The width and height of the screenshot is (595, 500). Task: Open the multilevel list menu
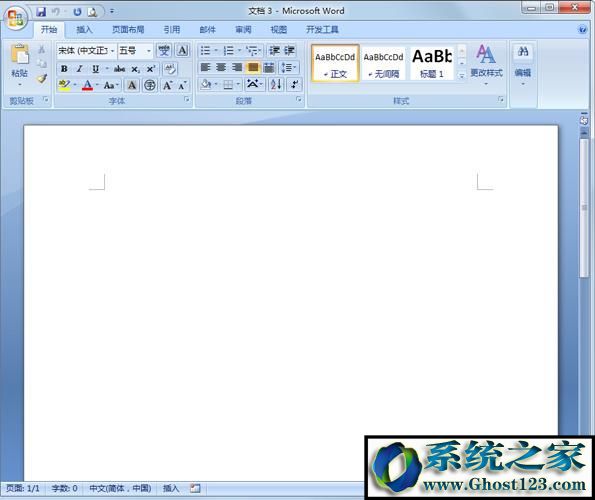point(253,50)
